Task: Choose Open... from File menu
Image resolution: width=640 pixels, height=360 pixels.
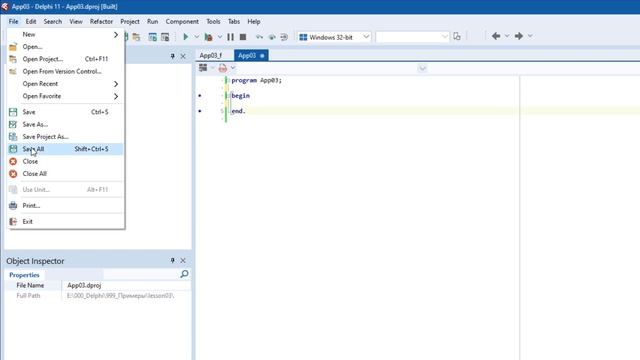Action: click(x=65, y=47)
